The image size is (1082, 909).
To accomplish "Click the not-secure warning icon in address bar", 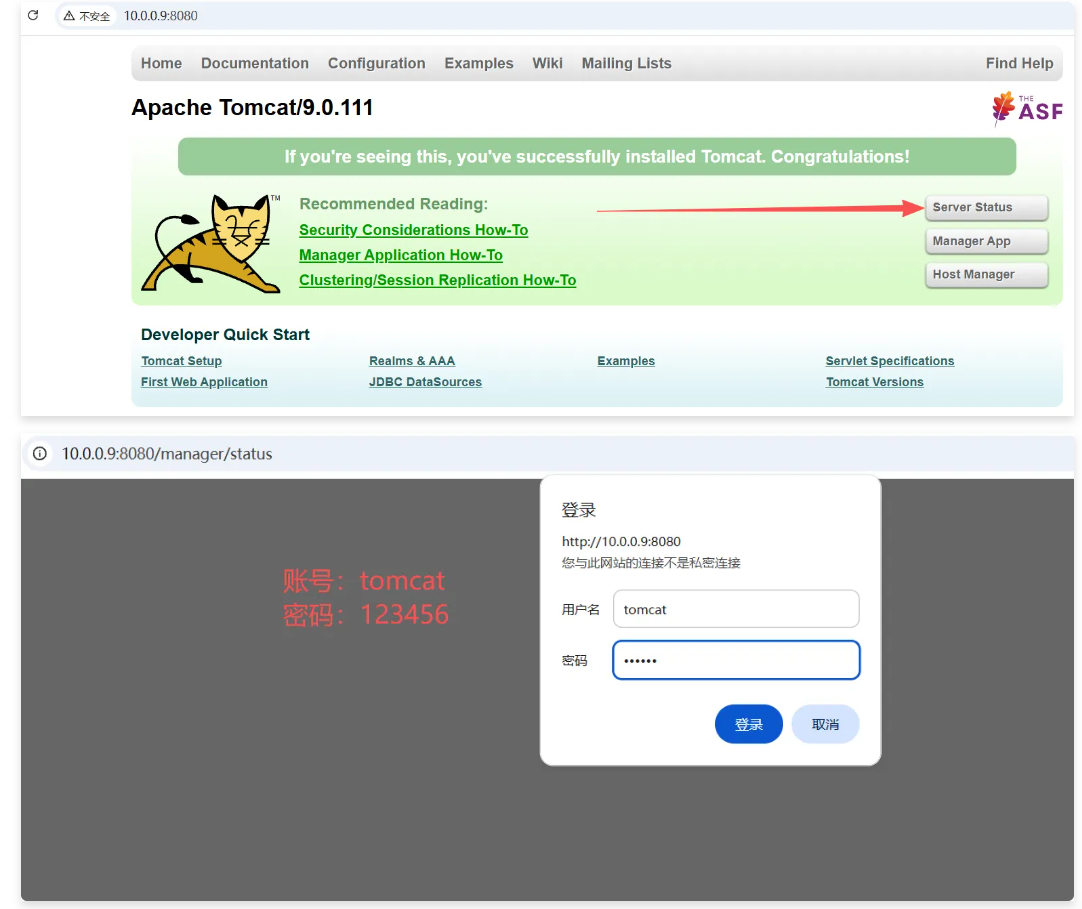I will 70,16.
